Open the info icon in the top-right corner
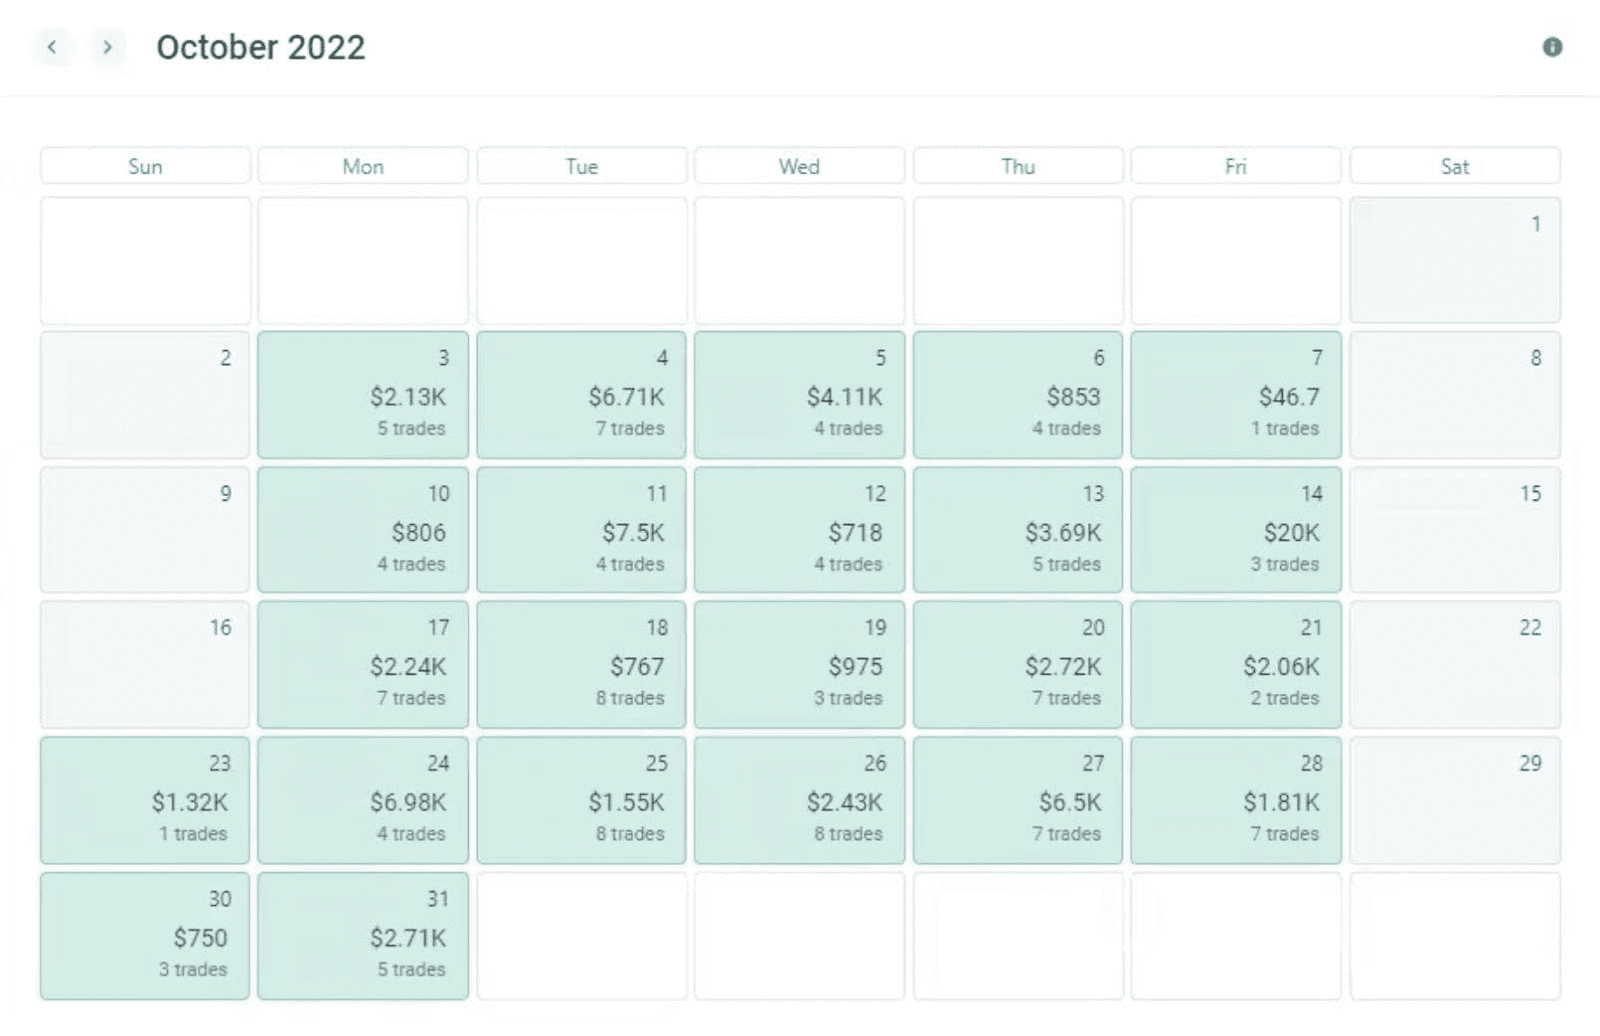The width and height of the screenshot is (1600, 1036). point(1553,47)
